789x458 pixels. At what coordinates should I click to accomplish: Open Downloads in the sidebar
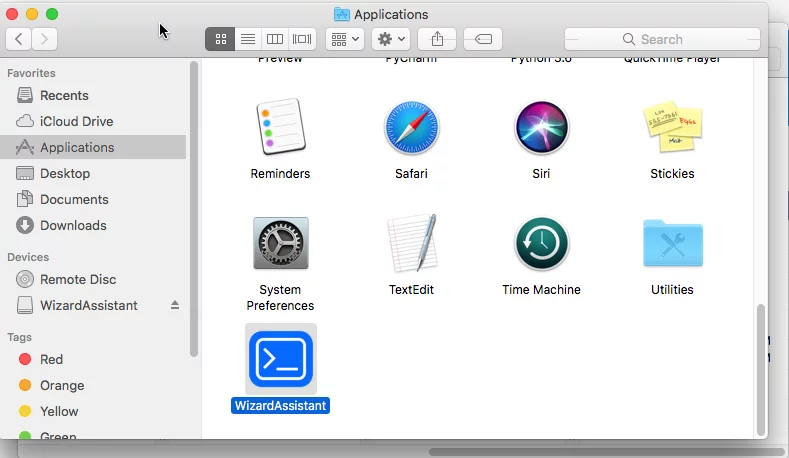pos(93,225)
